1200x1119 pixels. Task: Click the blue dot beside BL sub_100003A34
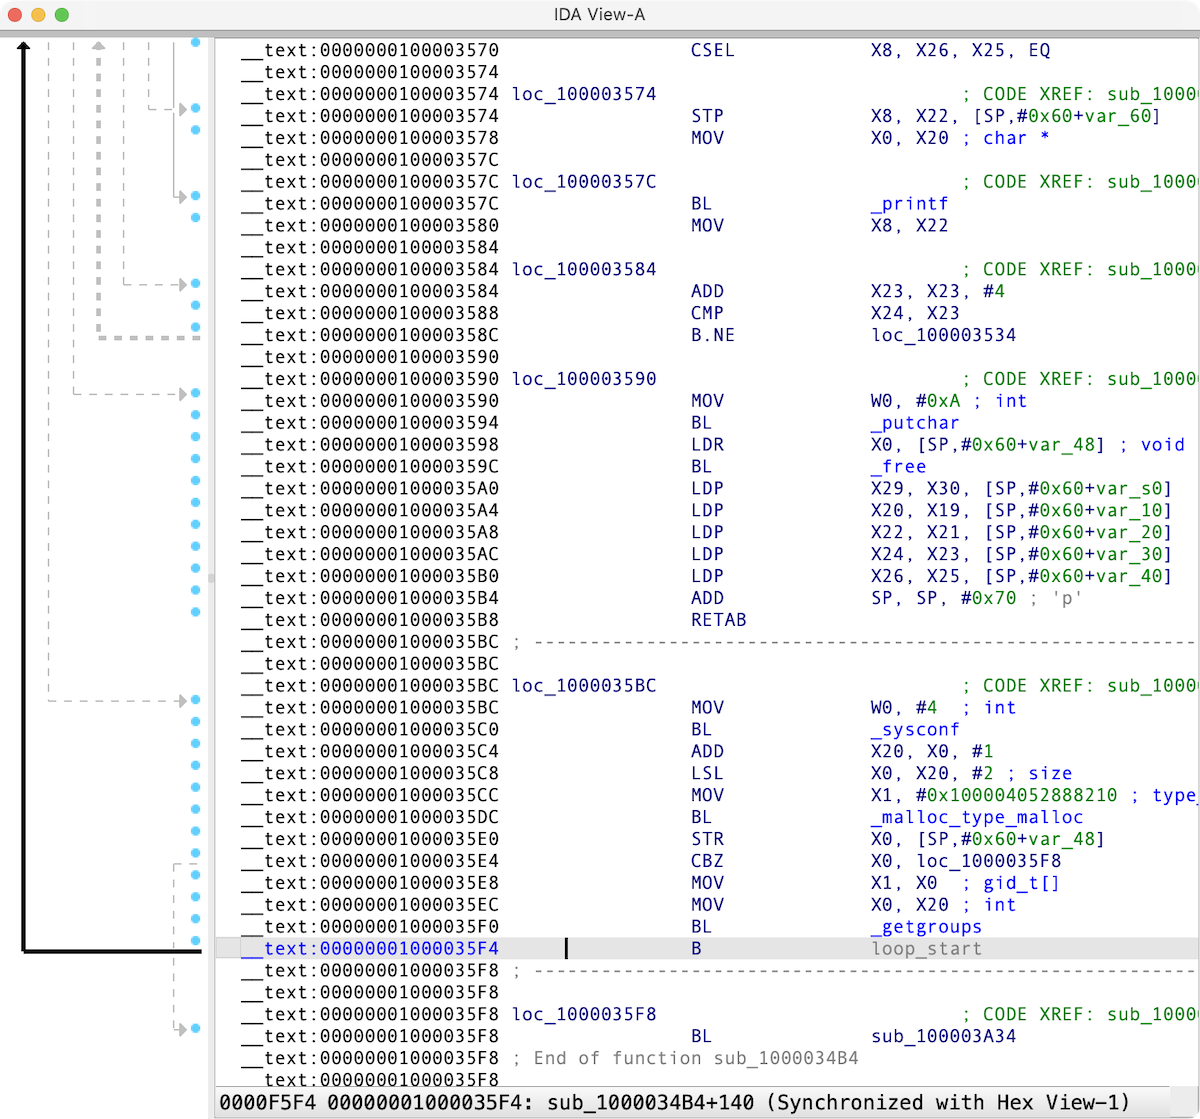(196, 1028)
